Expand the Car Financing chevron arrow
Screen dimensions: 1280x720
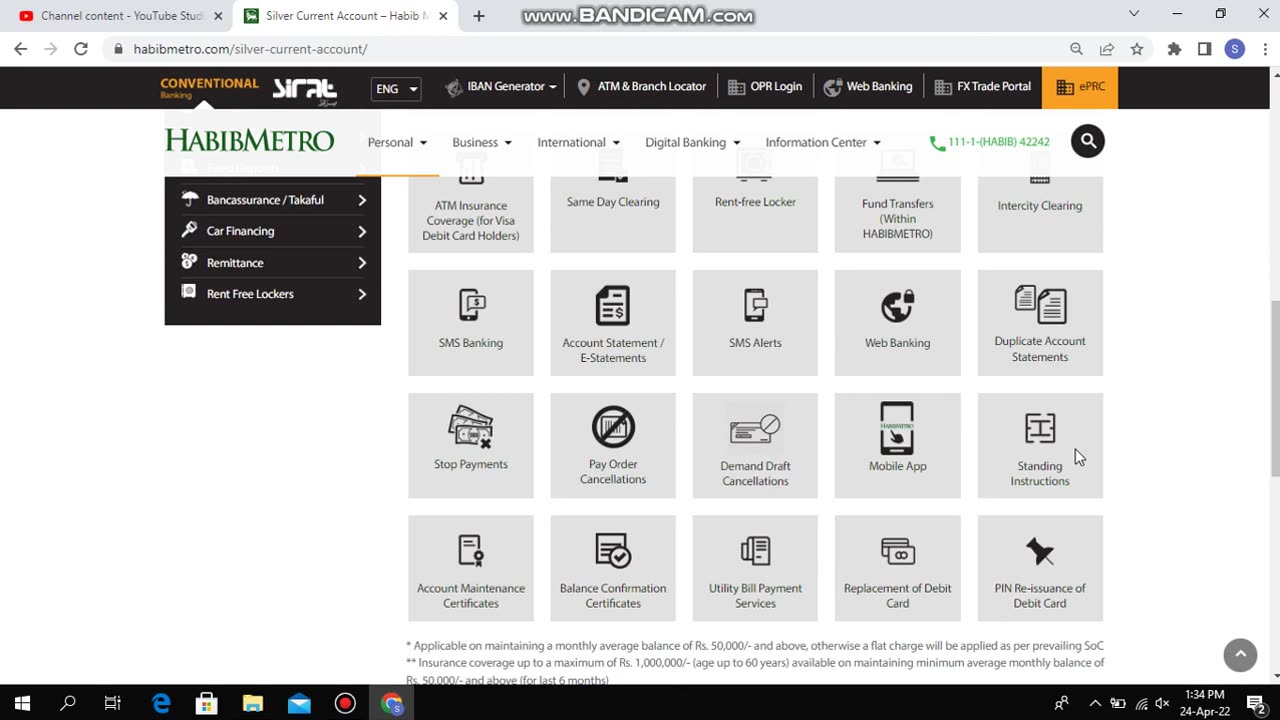tap(362, 231)
